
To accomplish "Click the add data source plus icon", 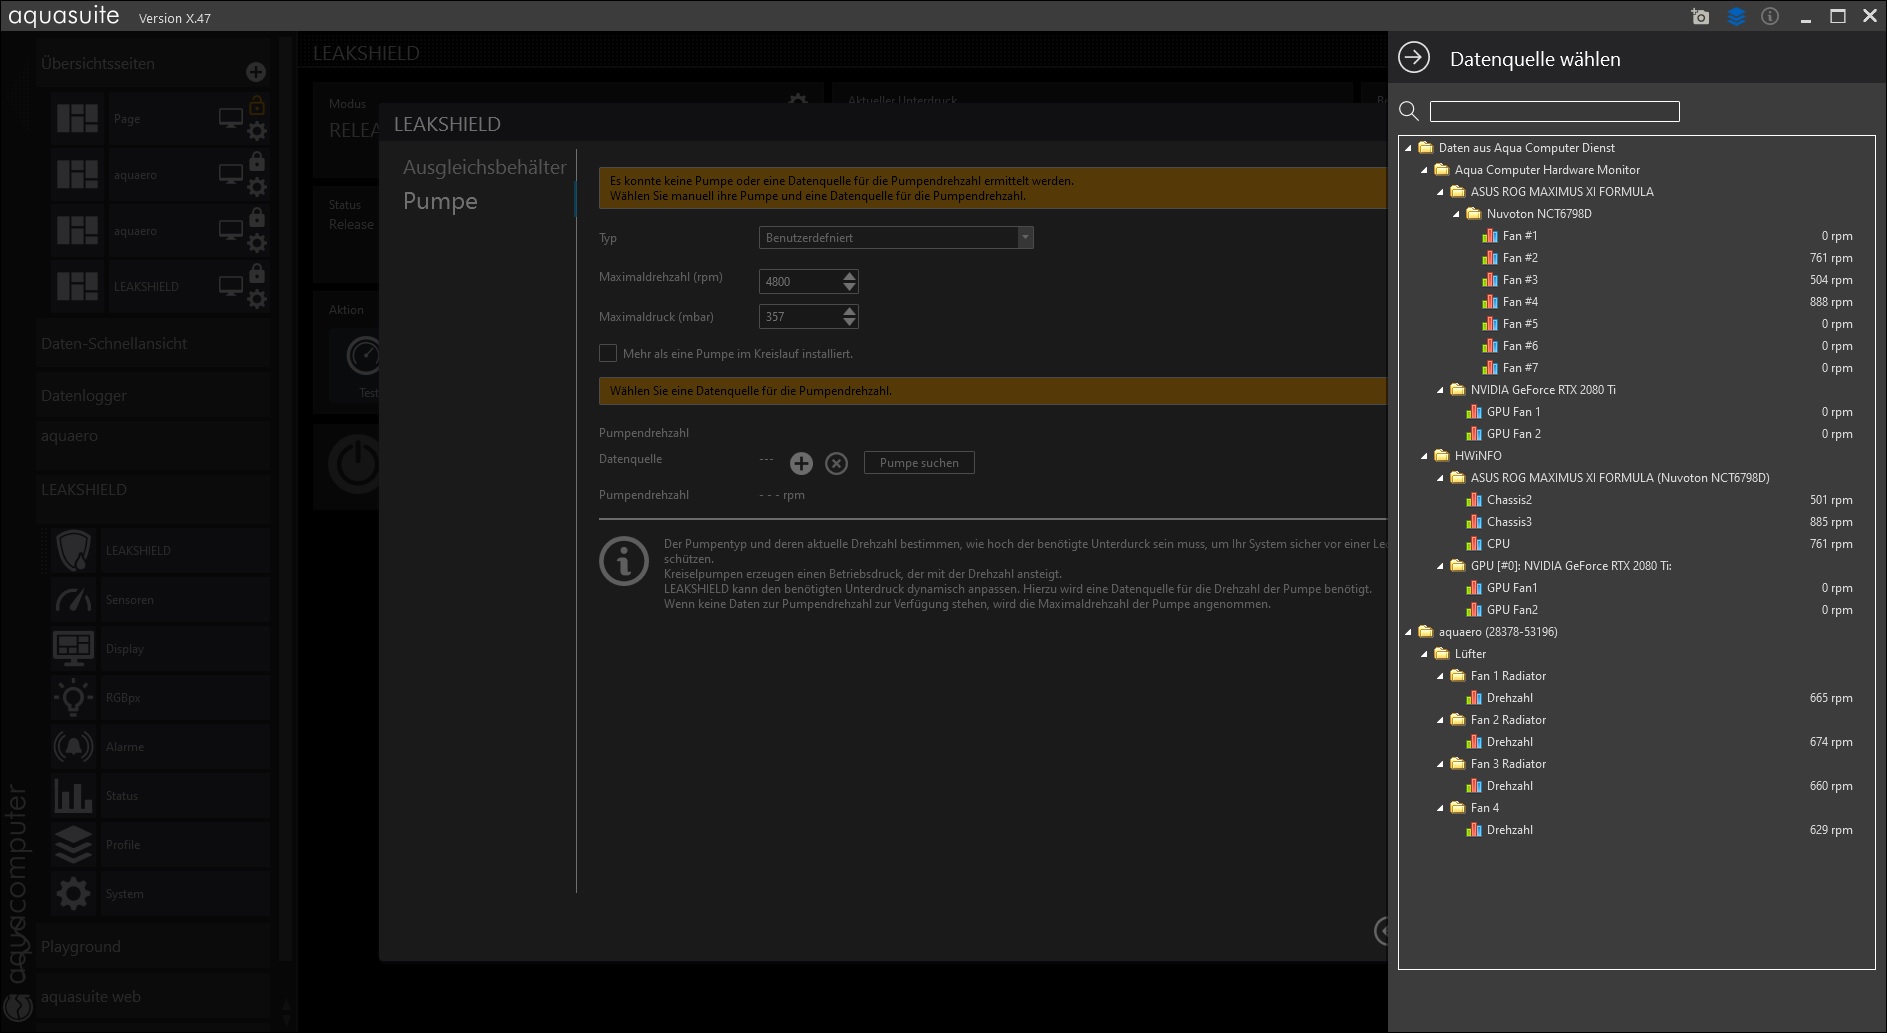I will [801, 463].
